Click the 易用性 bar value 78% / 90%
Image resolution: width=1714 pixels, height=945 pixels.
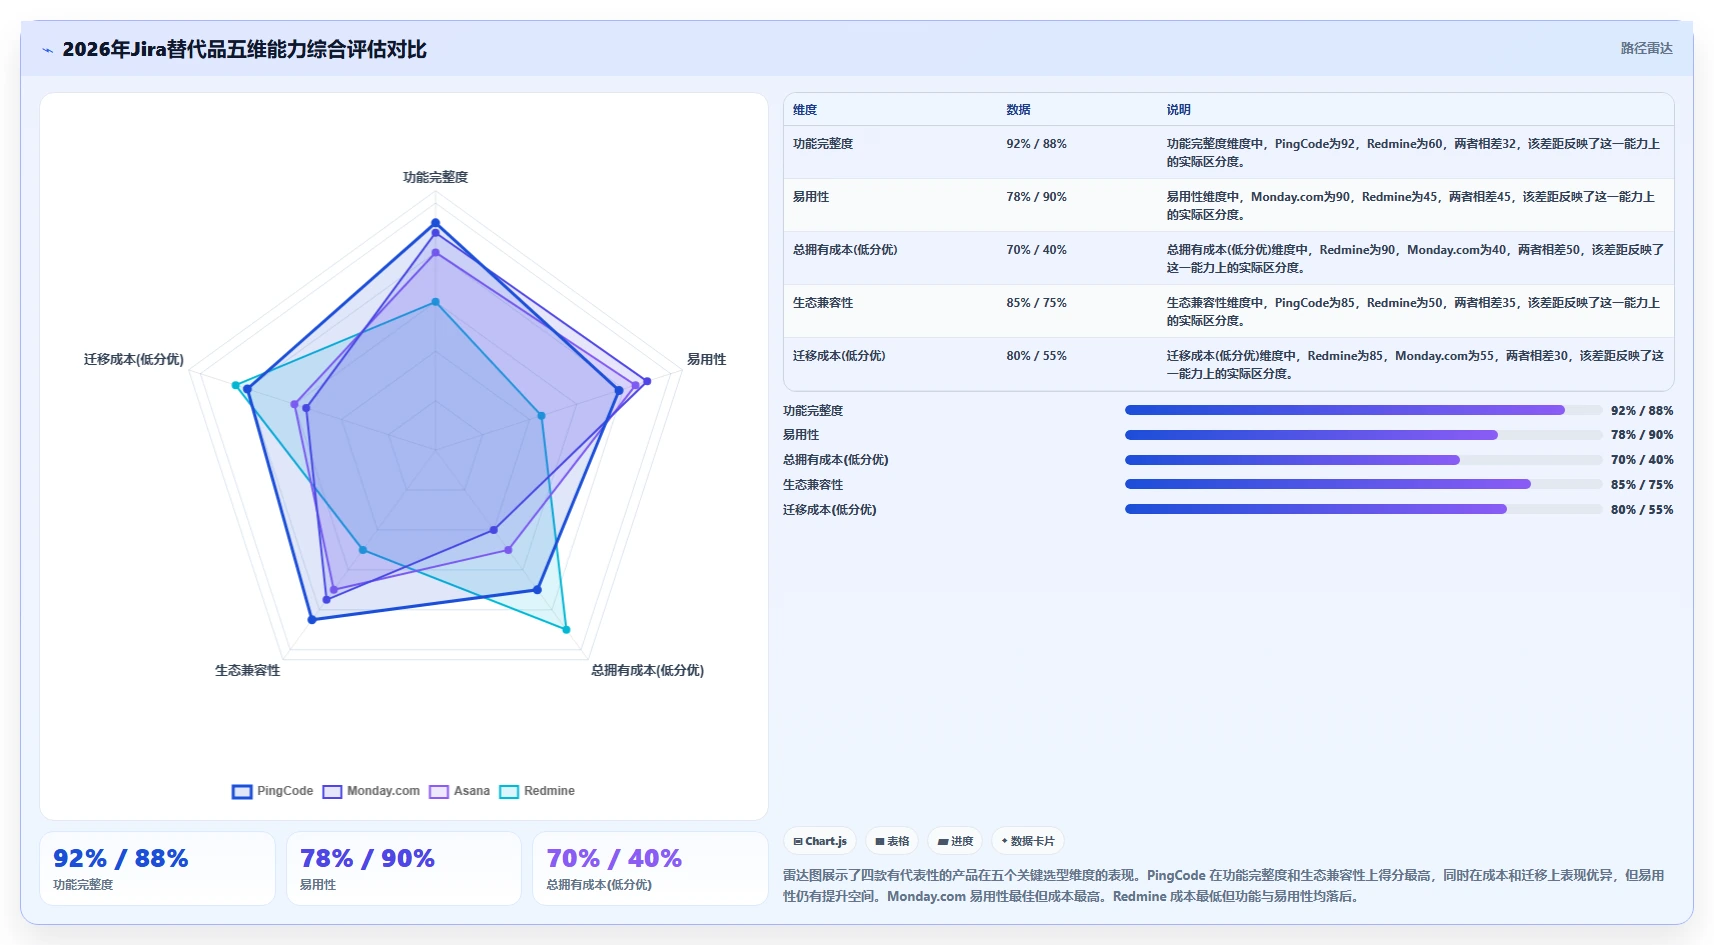[x=1641, y=435]
